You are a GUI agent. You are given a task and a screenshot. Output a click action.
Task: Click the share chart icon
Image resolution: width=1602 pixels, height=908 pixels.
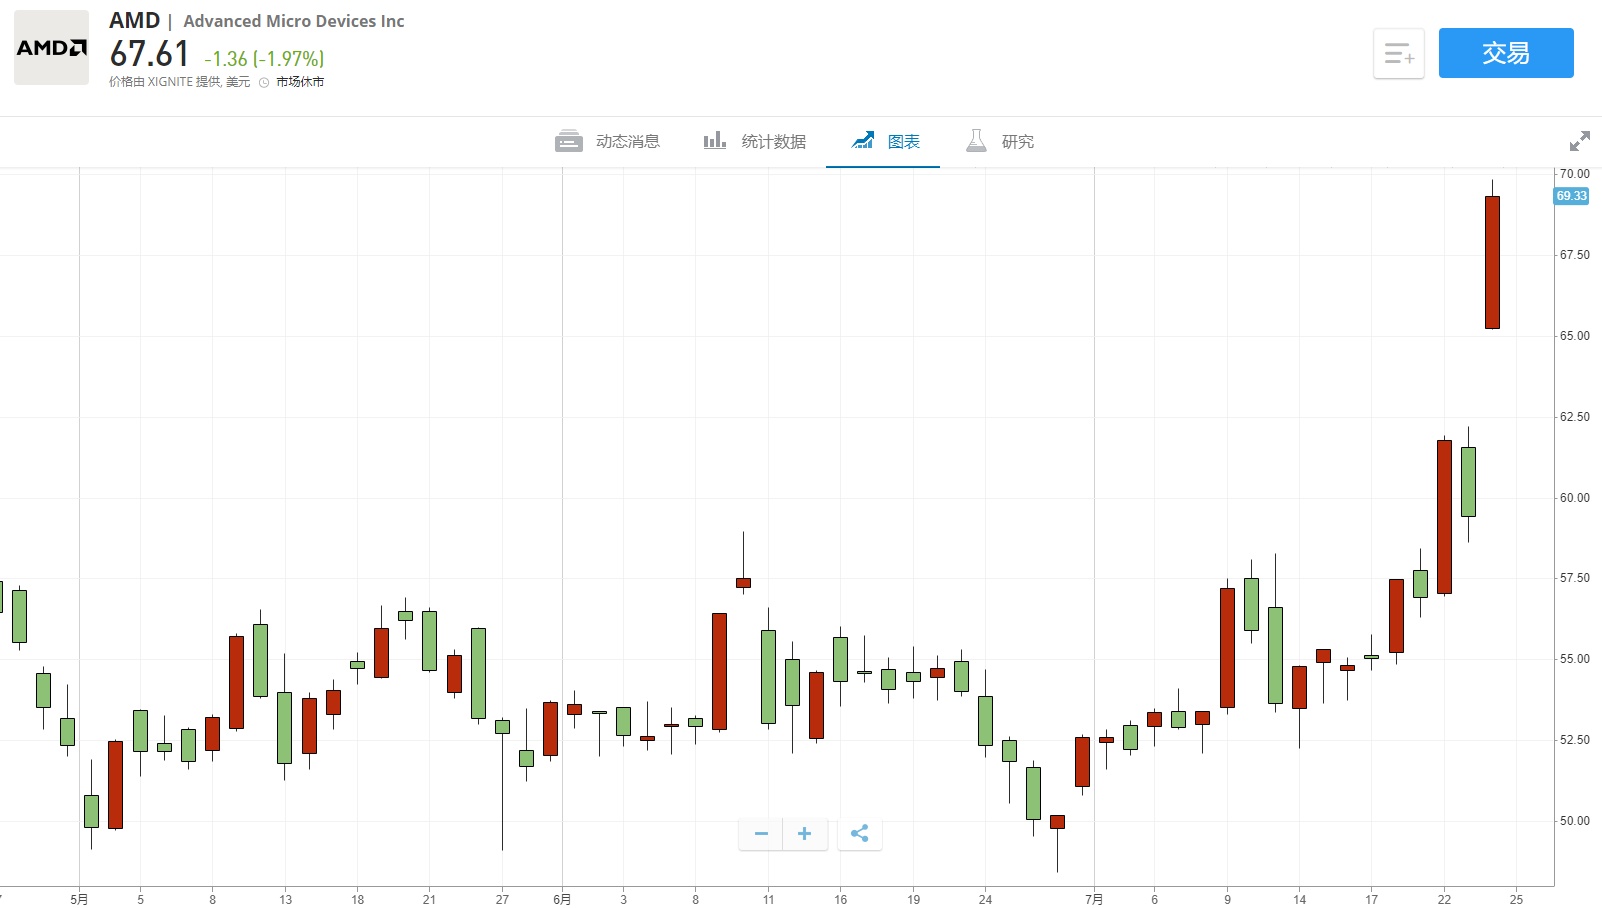pos(860,833)
